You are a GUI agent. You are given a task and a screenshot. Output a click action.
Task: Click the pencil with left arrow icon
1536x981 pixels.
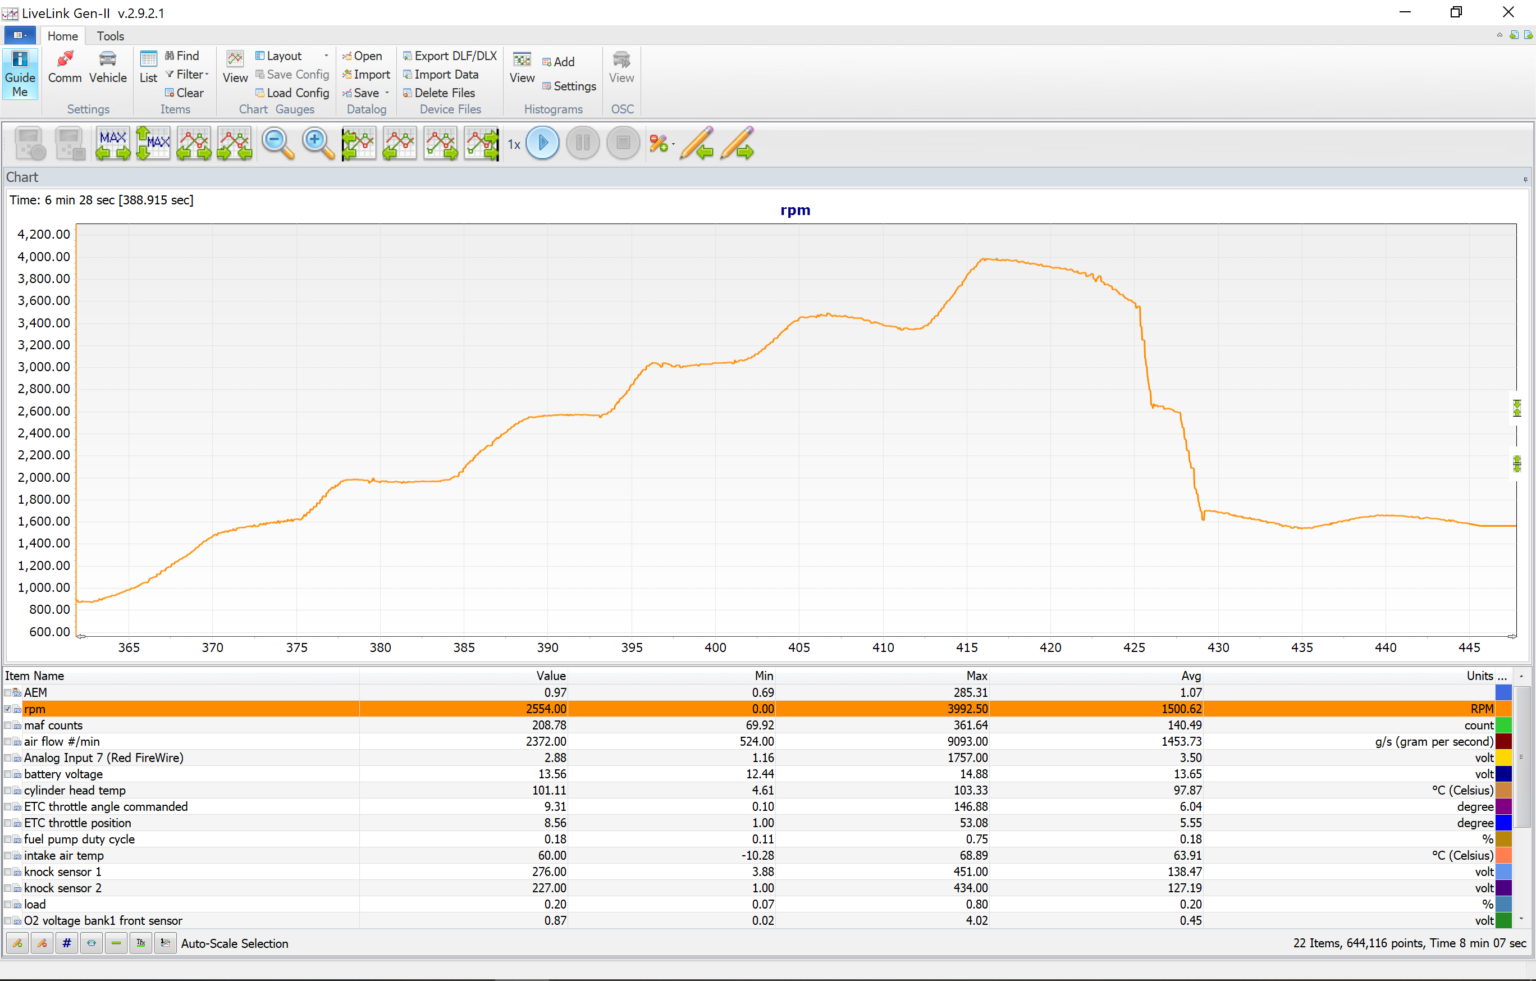697,144
